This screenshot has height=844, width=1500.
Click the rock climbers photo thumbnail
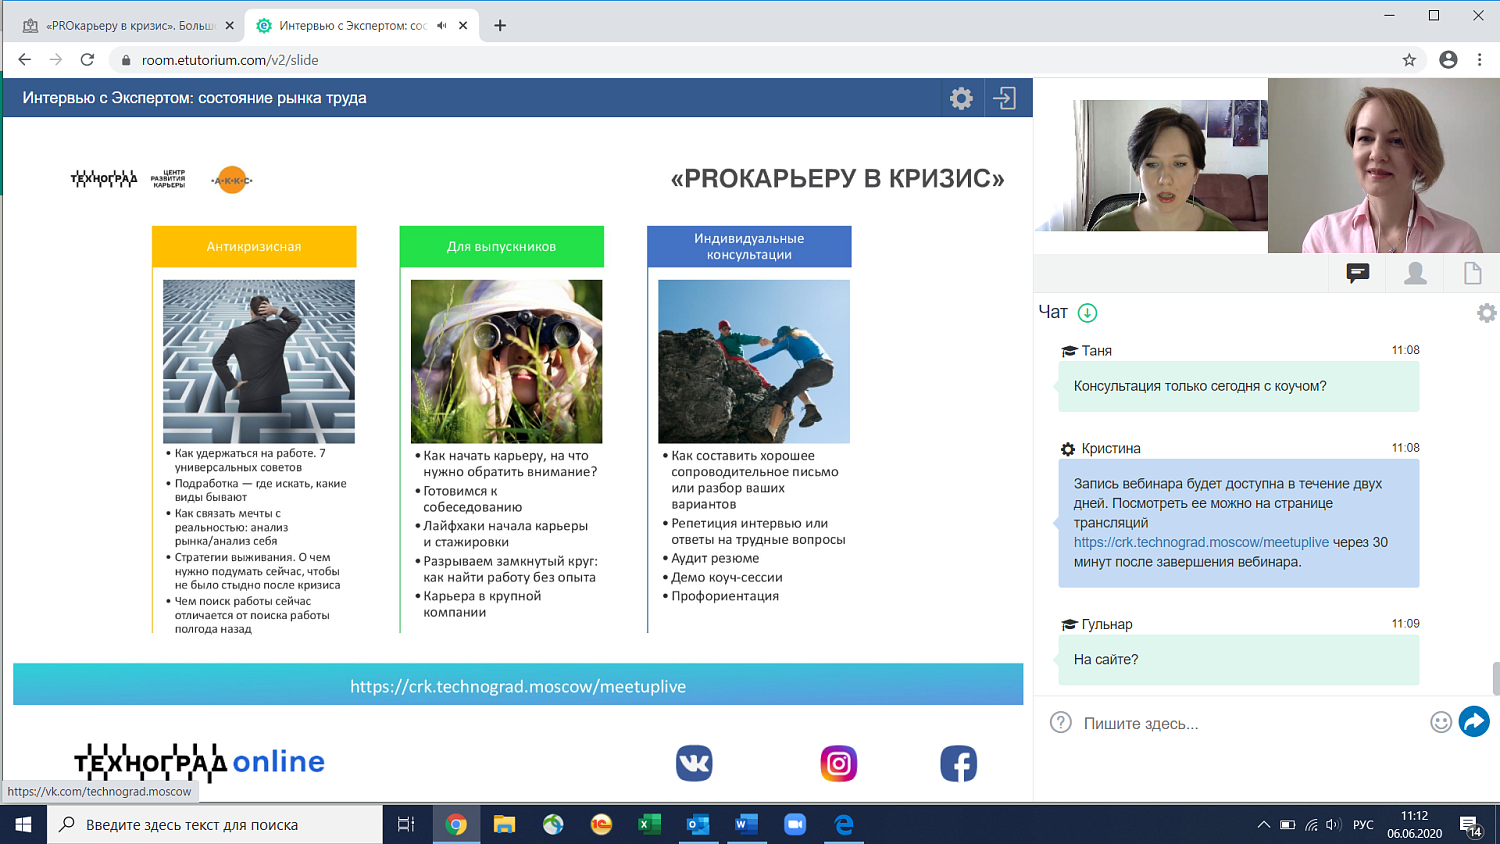click(x=754, y=361)
